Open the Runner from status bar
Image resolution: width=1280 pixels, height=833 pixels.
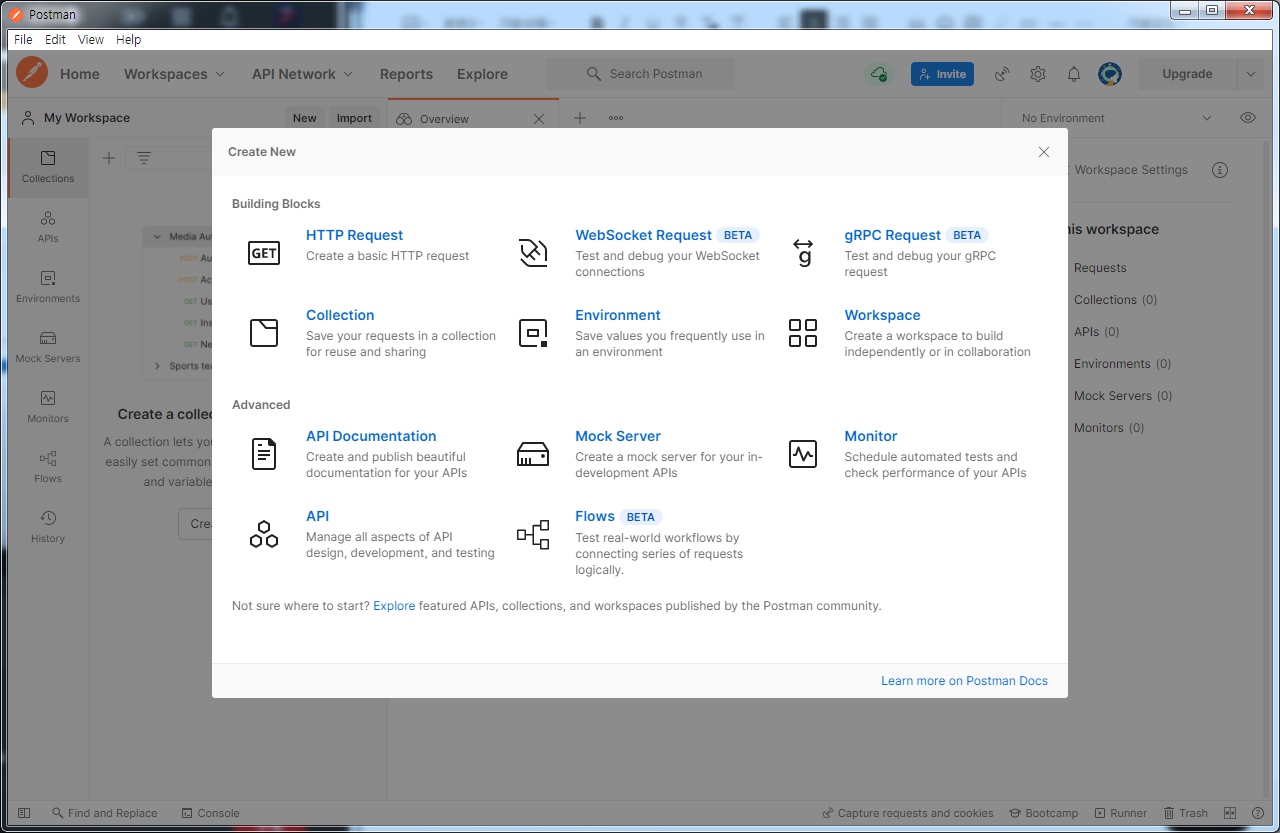[x=1121, y=813]
